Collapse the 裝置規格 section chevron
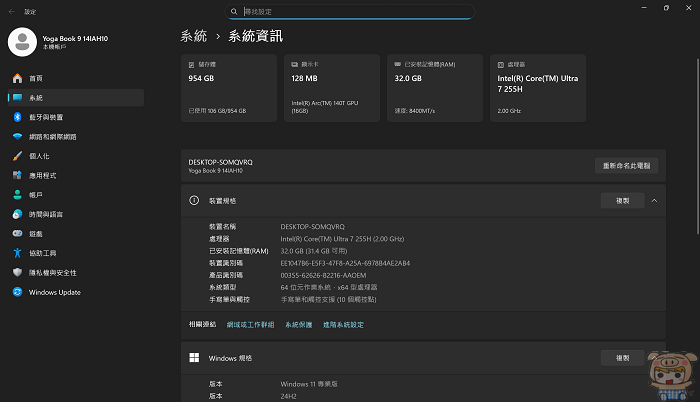 point(654,201)
